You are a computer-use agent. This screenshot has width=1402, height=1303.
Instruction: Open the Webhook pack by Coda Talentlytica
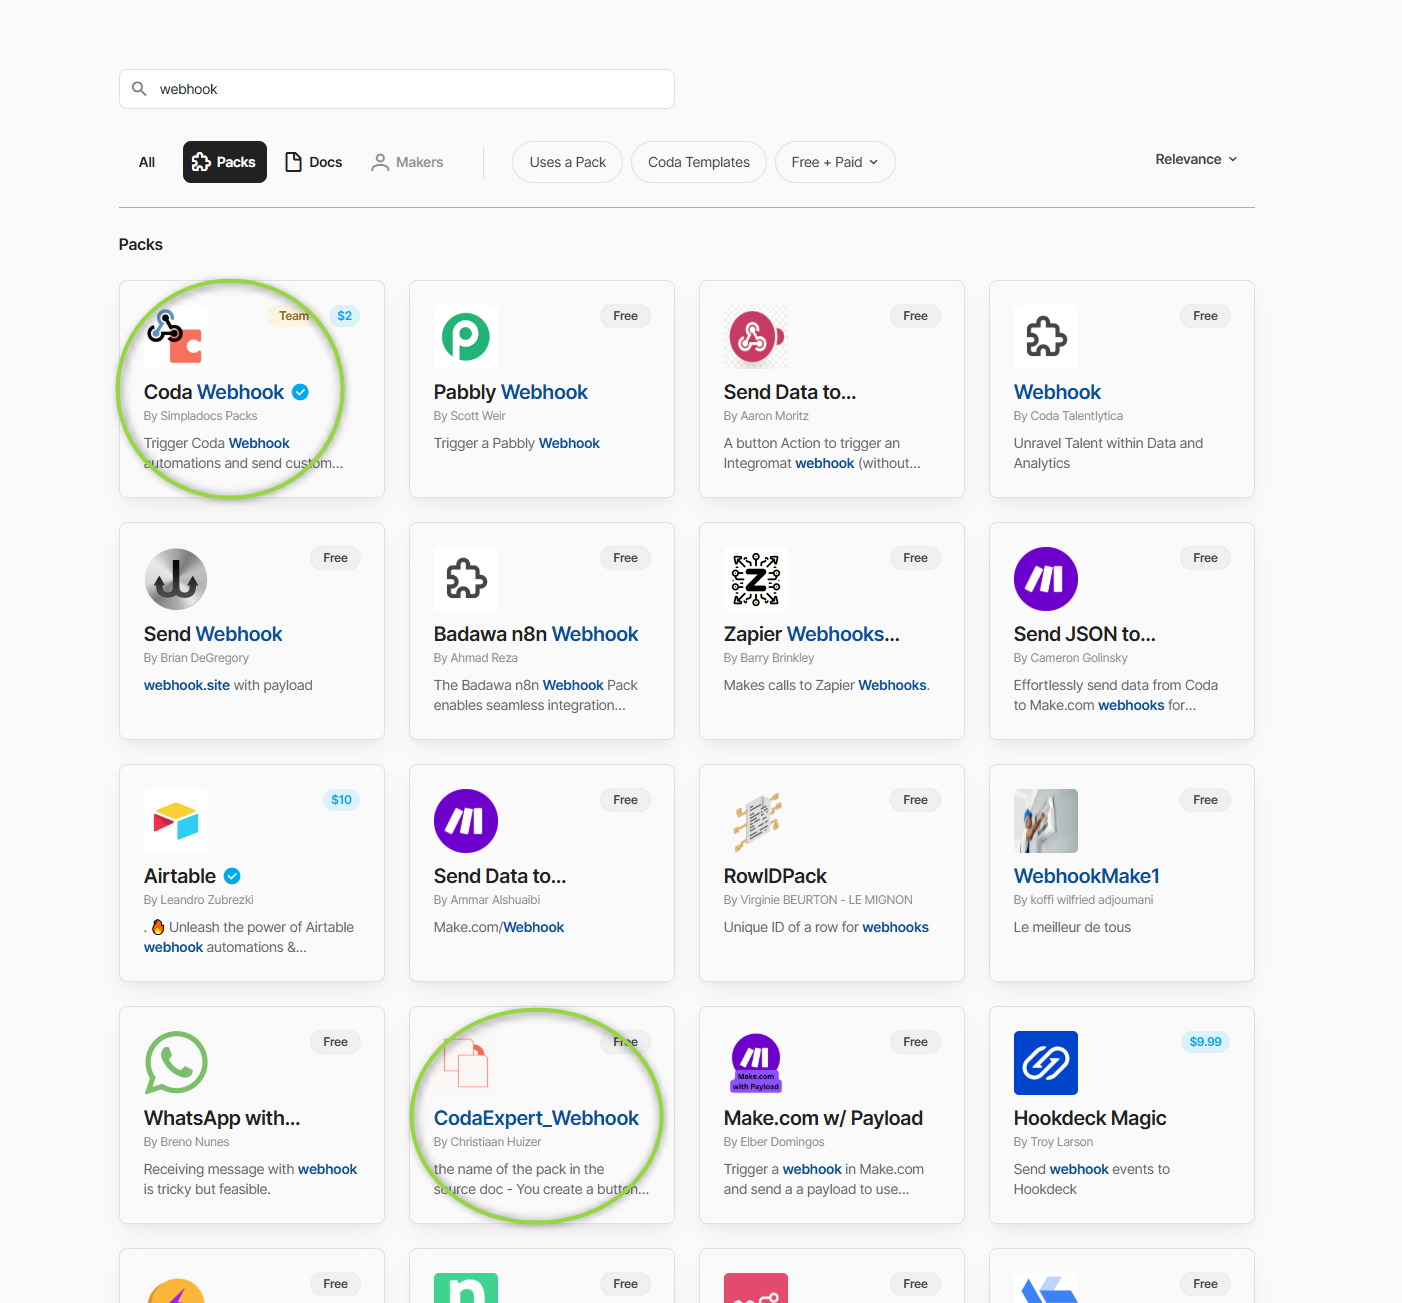[x=1057, y=392]
